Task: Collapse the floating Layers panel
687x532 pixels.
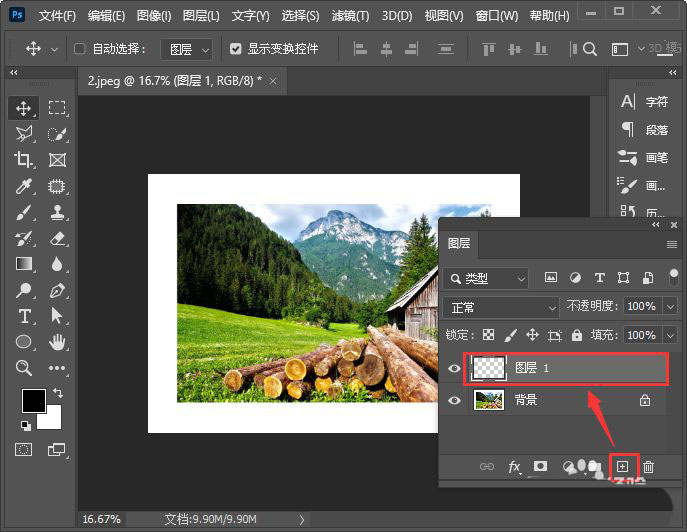Action: pyautogui.click(x=656, y=225)
